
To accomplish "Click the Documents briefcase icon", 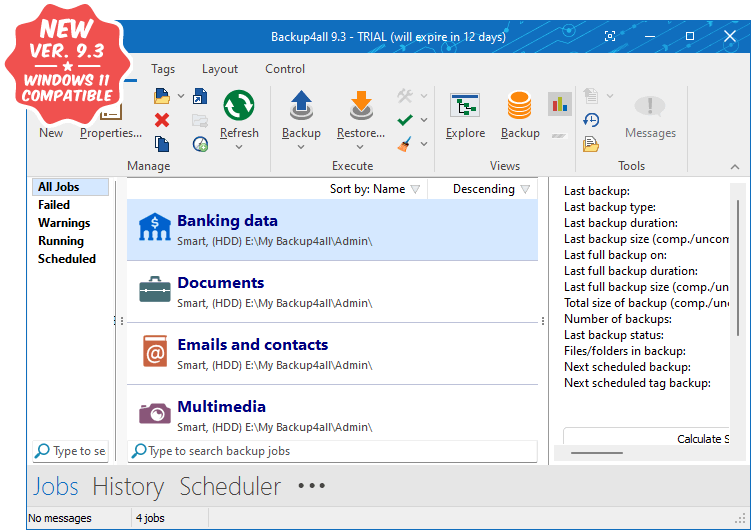I will 155,289.
